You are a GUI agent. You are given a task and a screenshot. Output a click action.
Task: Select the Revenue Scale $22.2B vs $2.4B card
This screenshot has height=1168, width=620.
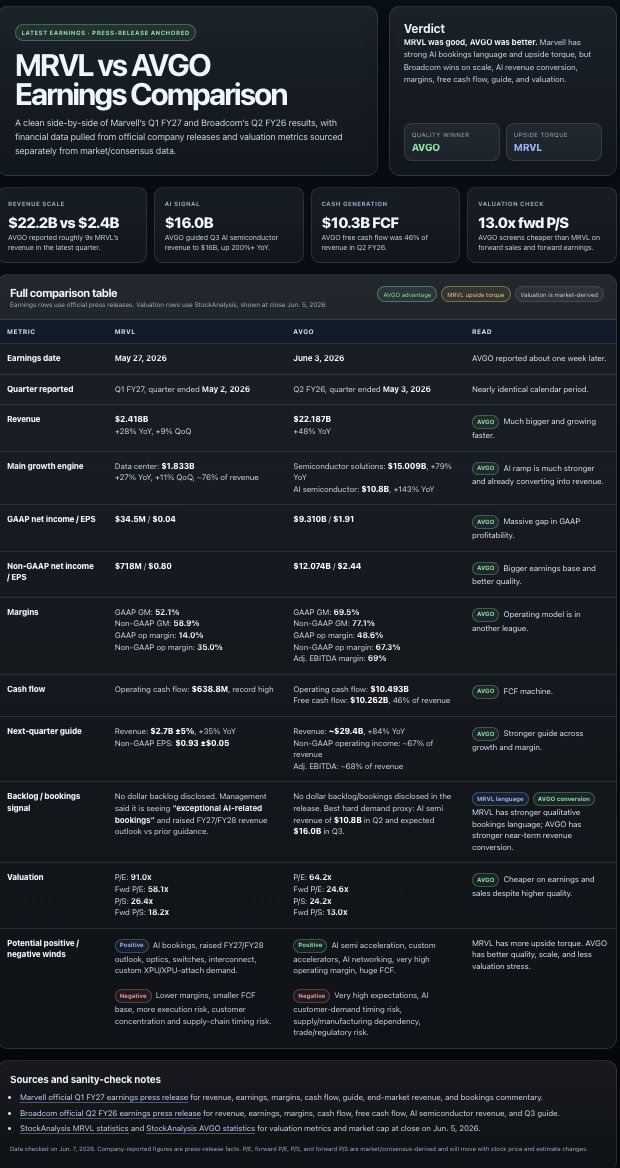[x=73, y=225]
